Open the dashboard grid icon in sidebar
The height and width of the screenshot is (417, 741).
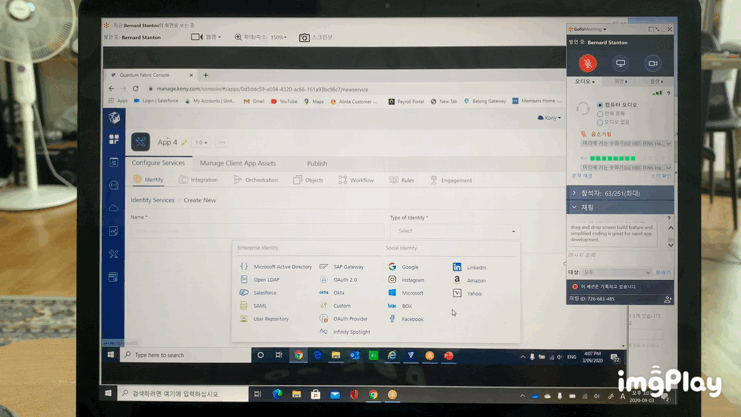(114, 139)
